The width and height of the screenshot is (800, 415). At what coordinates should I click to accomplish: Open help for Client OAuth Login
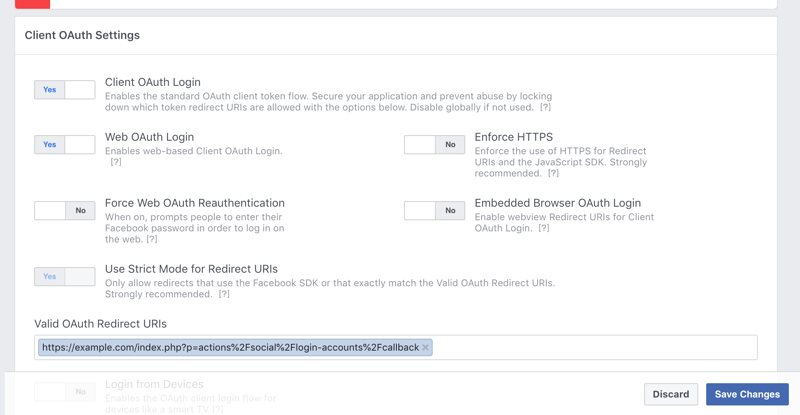(x=545, y=107)
